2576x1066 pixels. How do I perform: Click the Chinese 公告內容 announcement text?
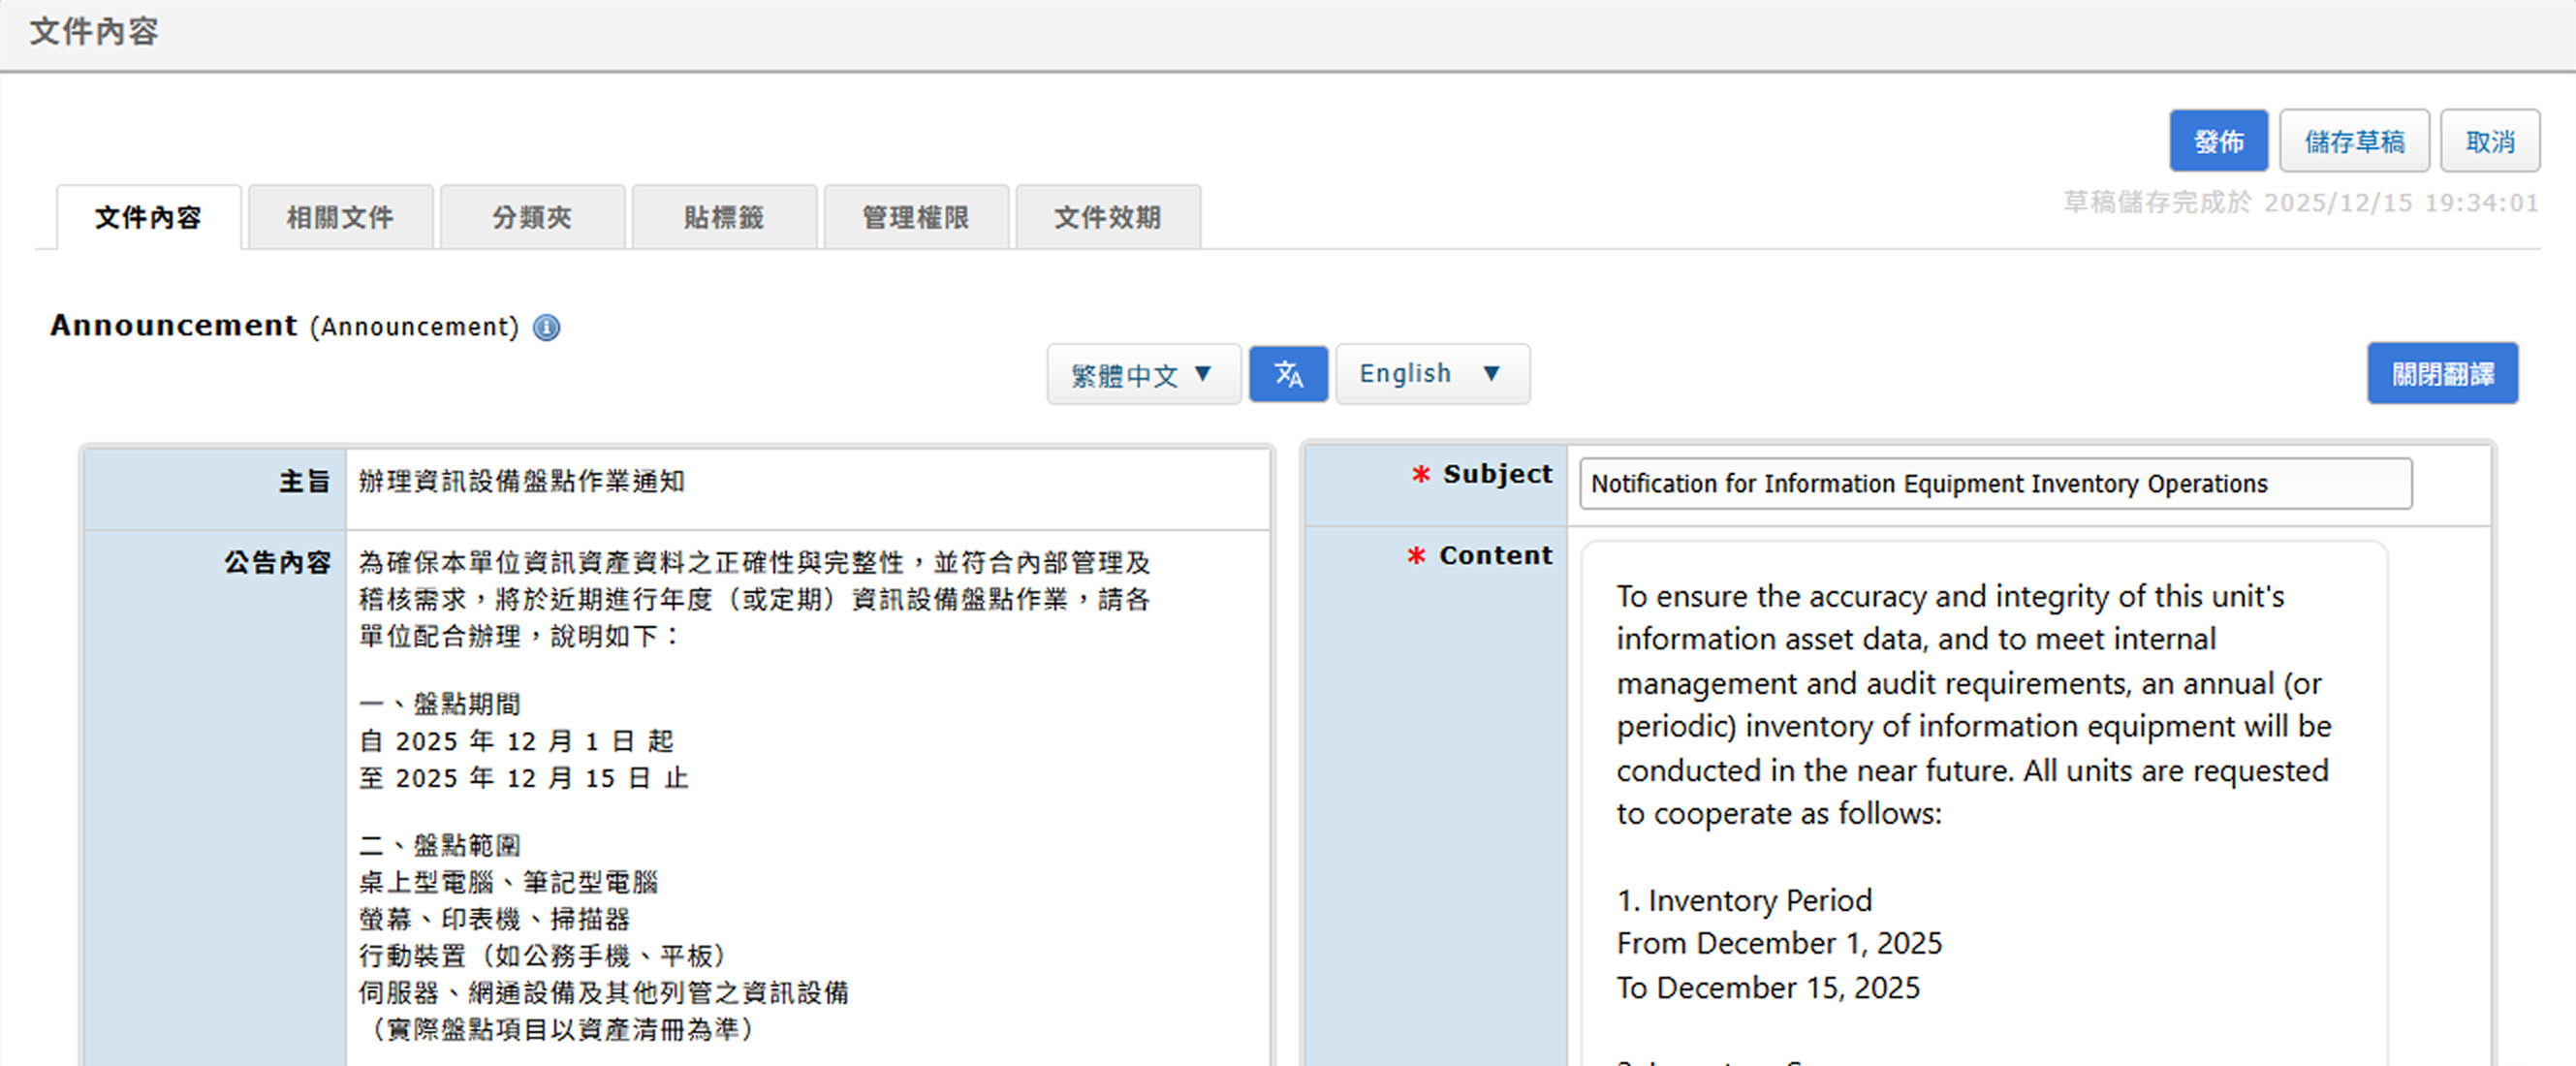click(x=754, y=598)
